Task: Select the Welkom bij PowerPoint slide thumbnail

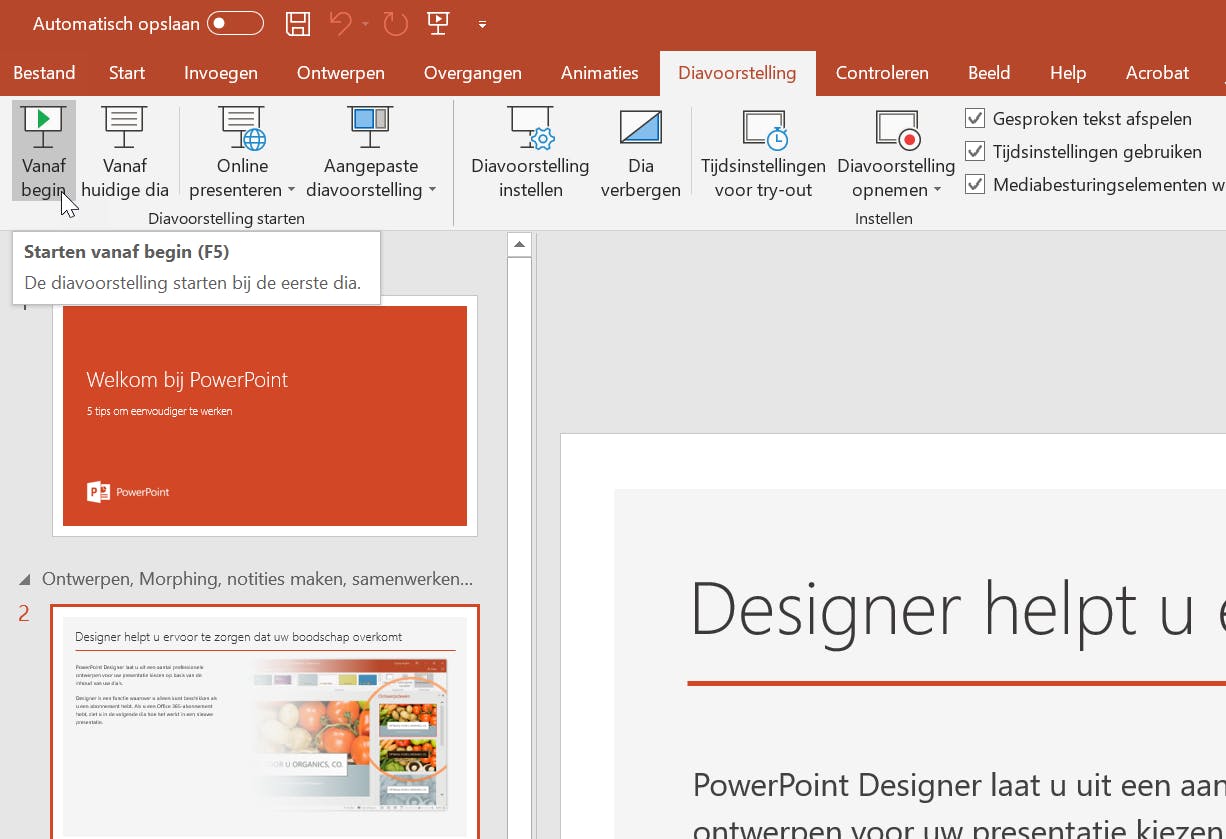Action: pos(265,416)
